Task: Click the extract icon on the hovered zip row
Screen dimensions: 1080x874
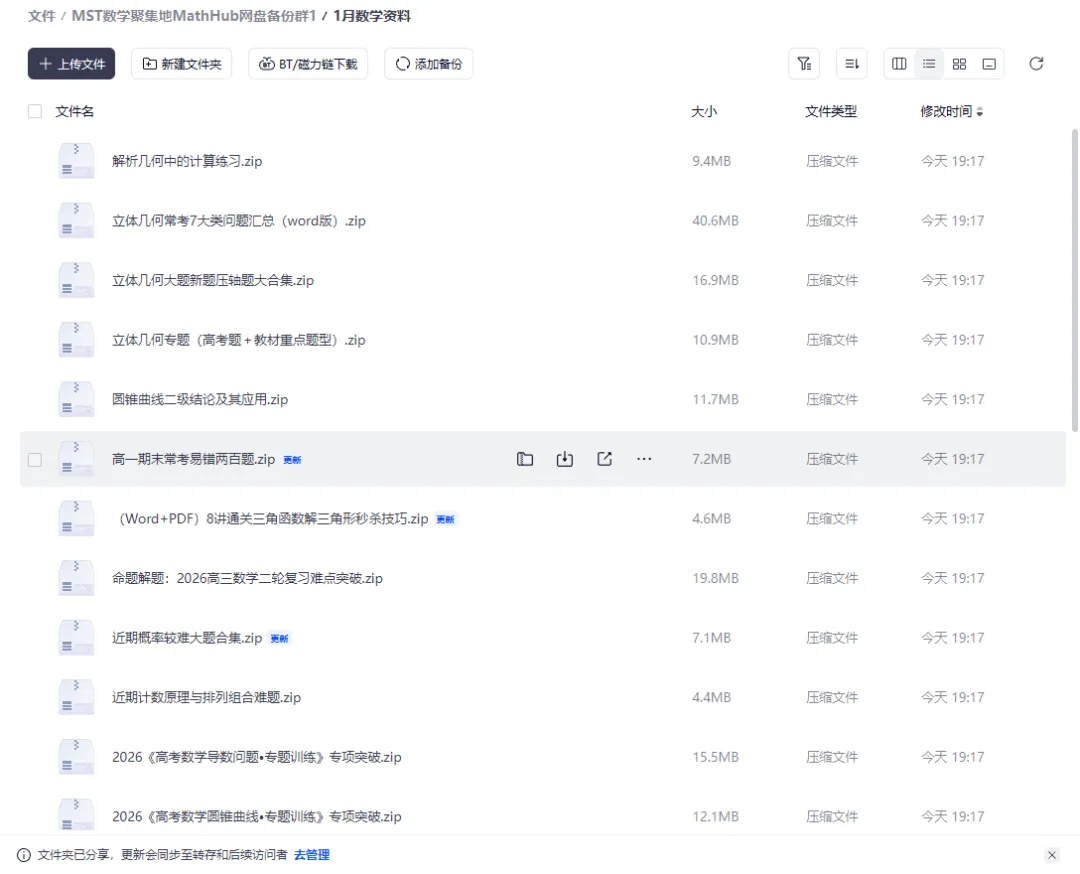Action: [525, 458]
